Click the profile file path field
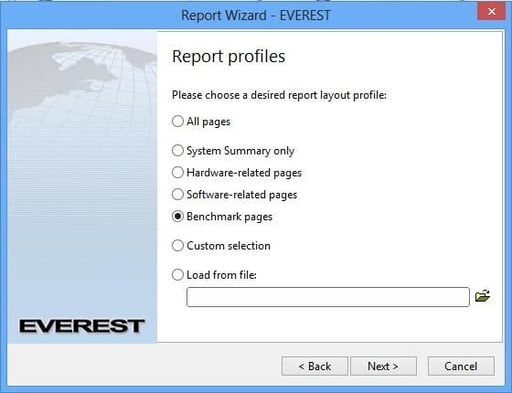This screenshot has width=512, height=393. (328, 297)
